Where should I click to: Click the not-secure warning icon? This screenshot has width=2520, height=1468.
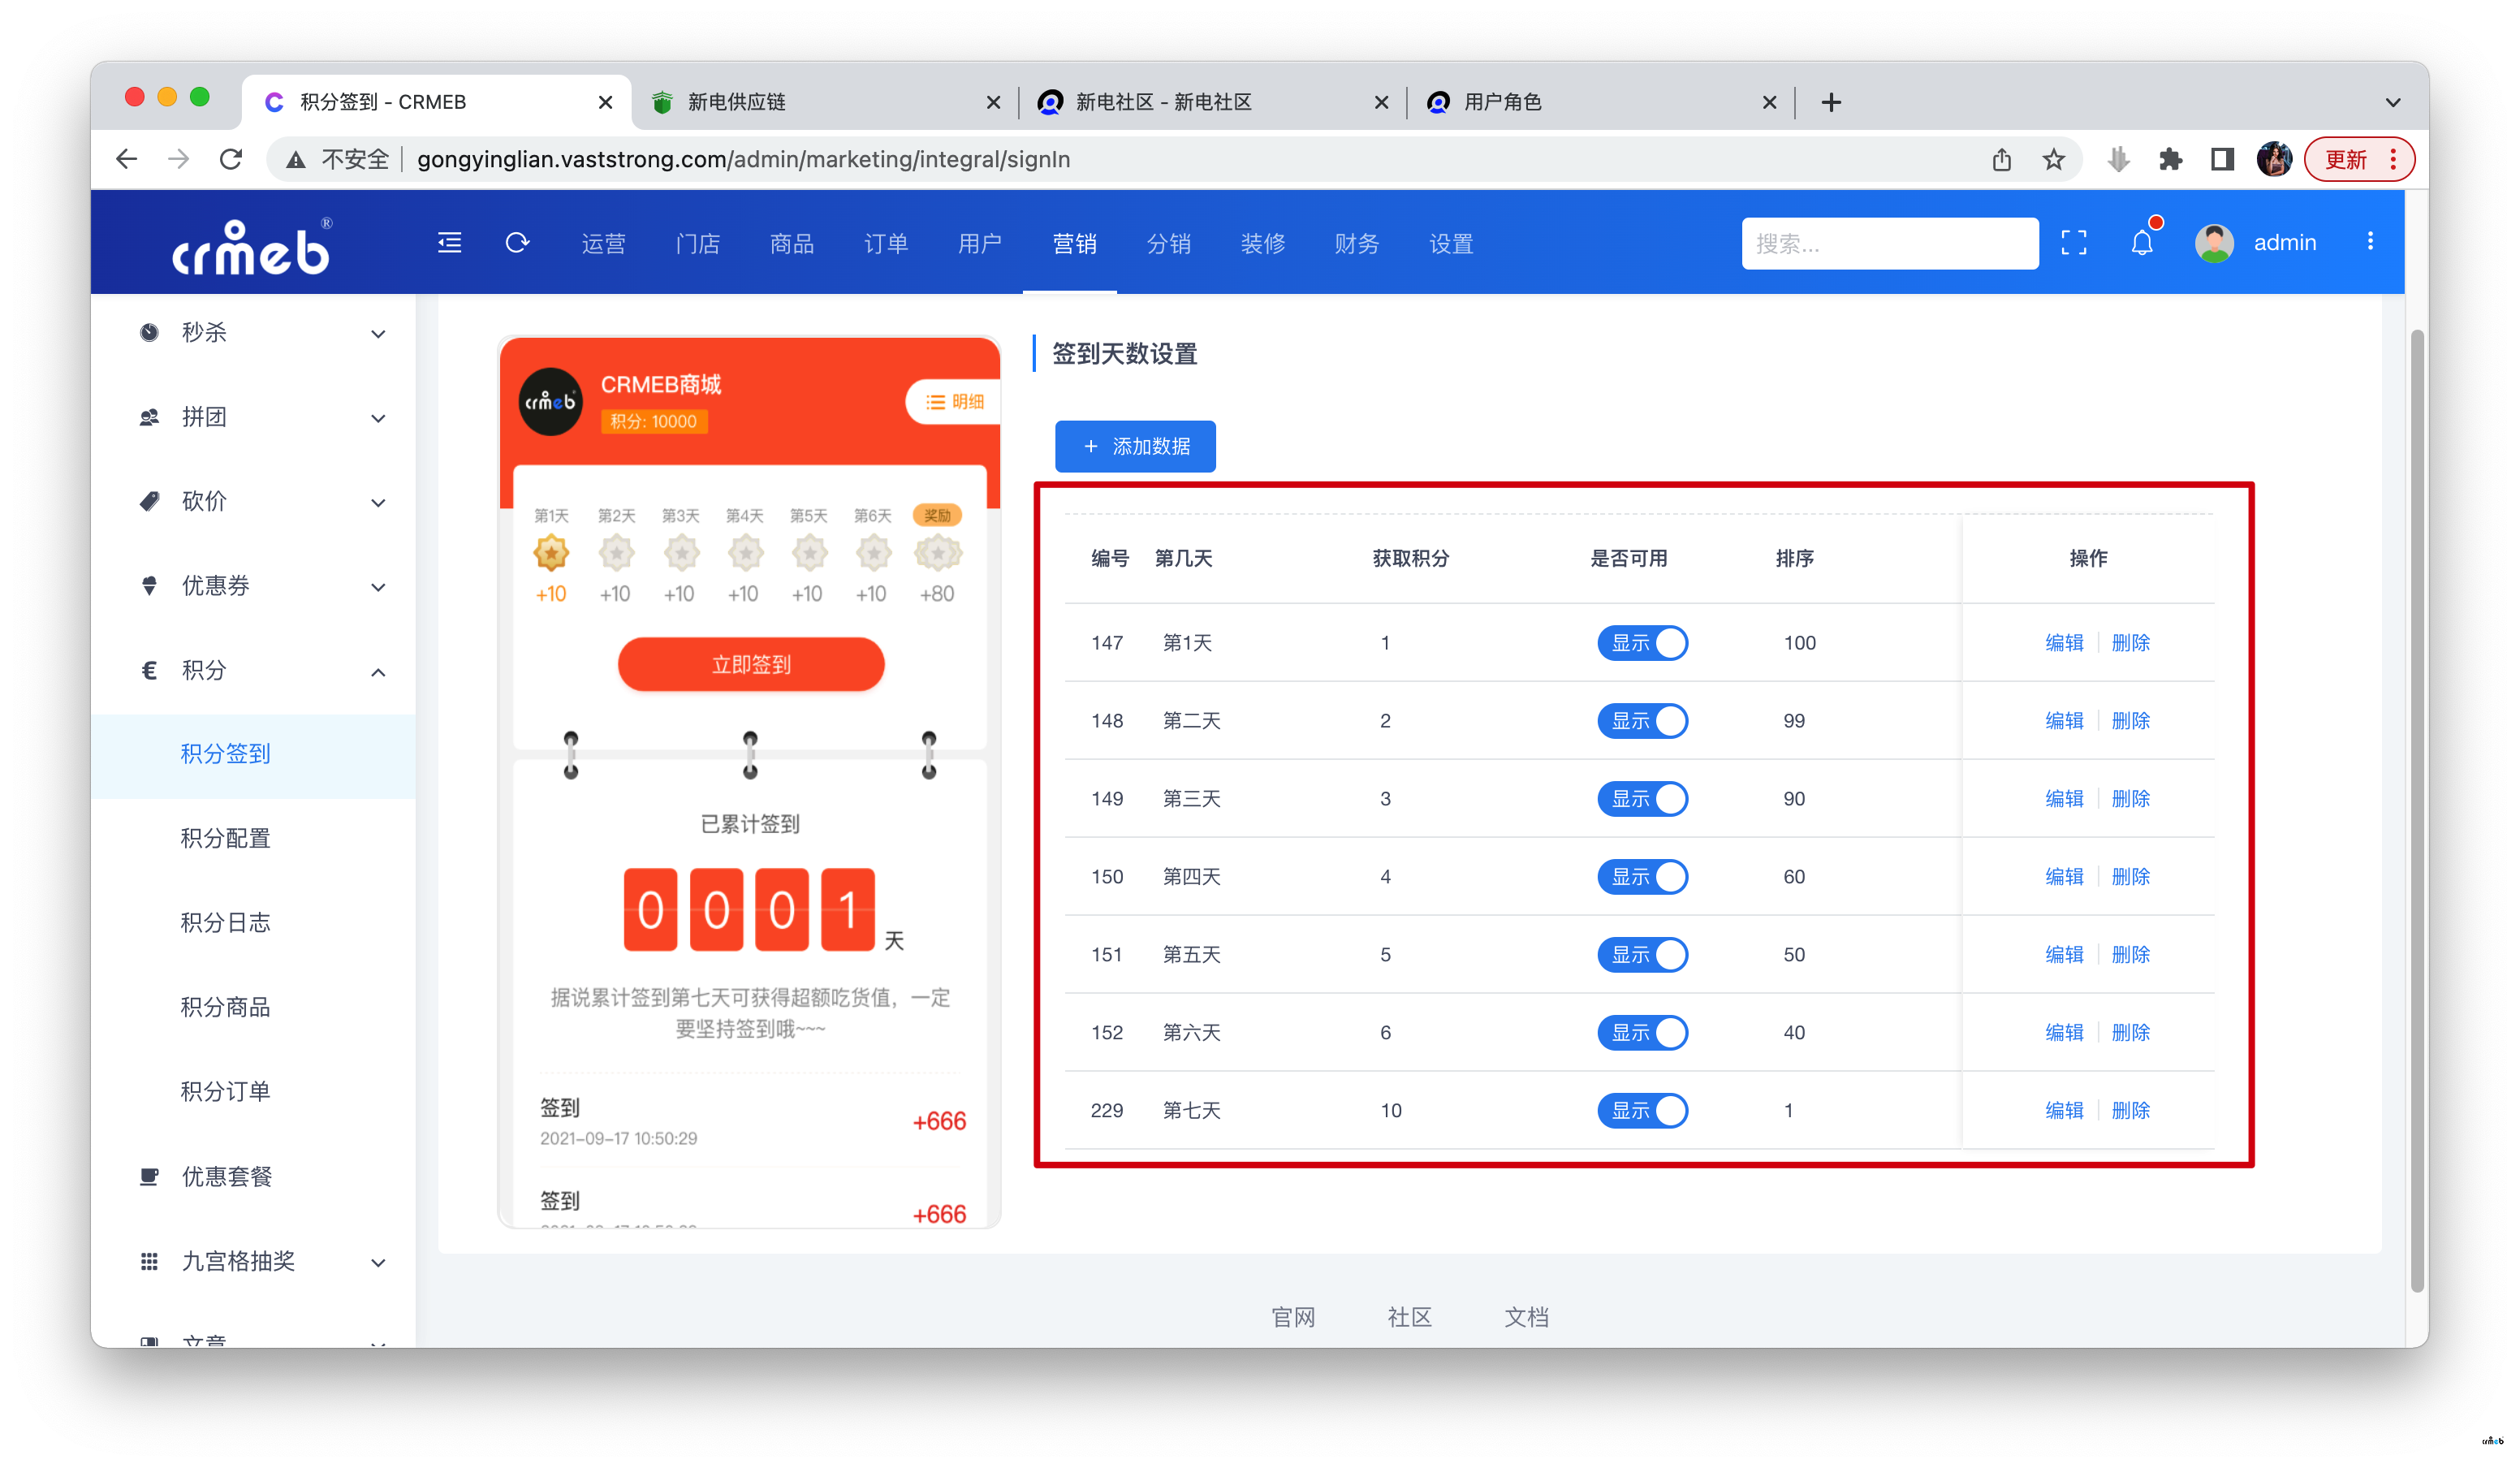[295, 160]
